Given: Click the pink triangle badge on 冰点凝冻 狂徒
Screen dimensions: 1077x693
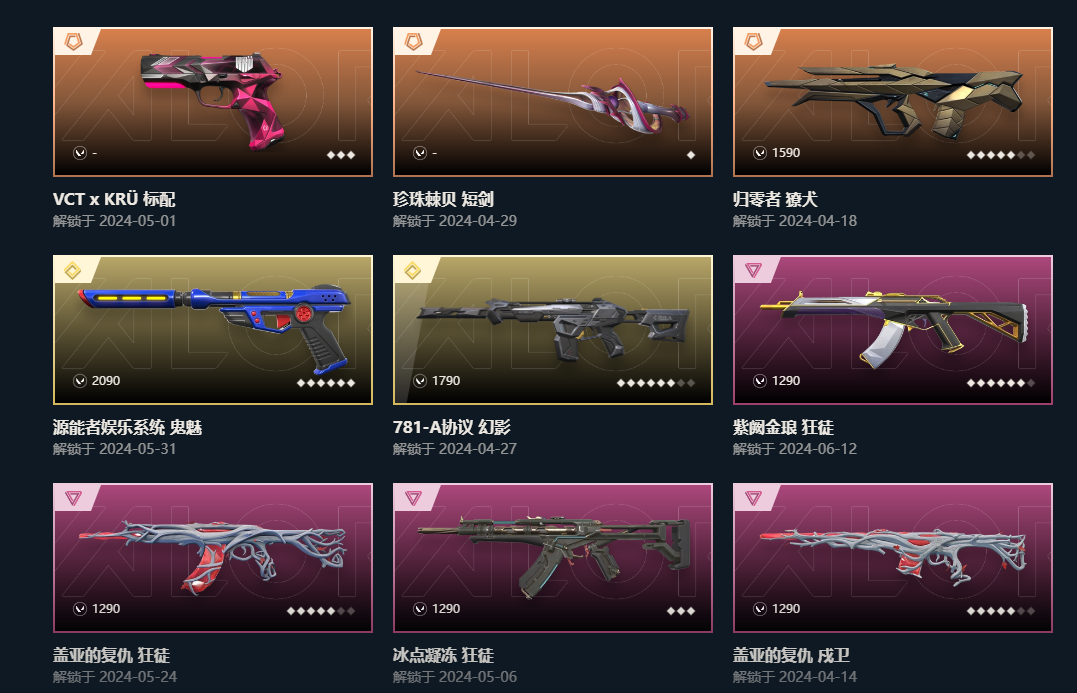Looking at the screenshot, I should tap(413, 498).
